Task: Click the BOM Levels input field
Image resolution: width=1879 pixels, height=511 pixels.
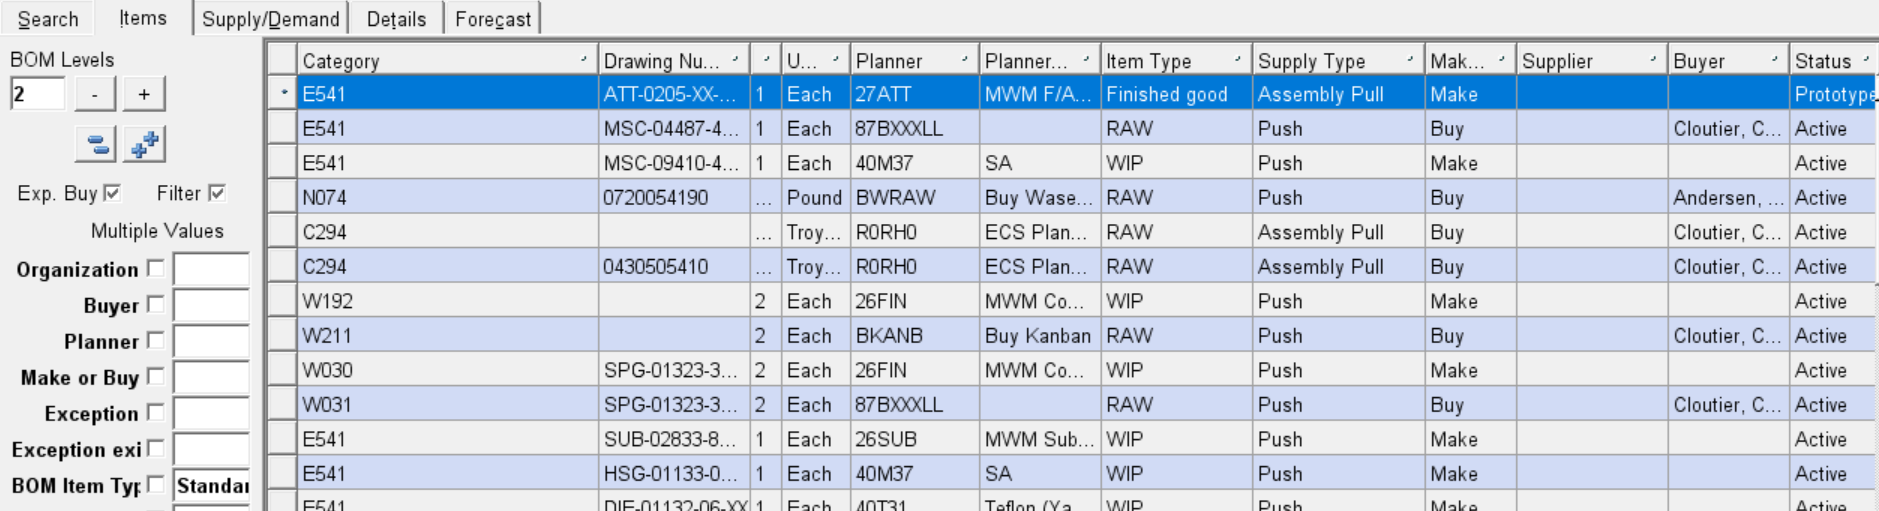Action: (x=37, y=94)
